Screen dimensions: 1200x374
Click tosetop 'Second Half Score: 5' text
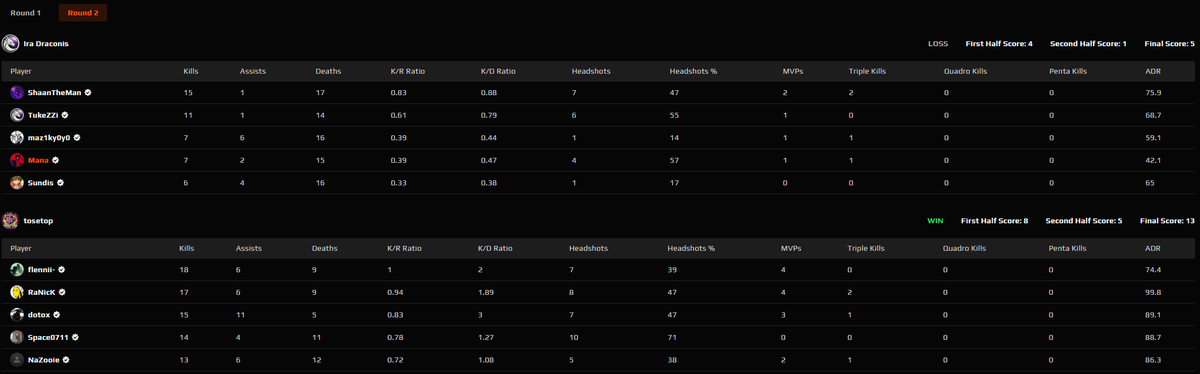[1084, 220]
